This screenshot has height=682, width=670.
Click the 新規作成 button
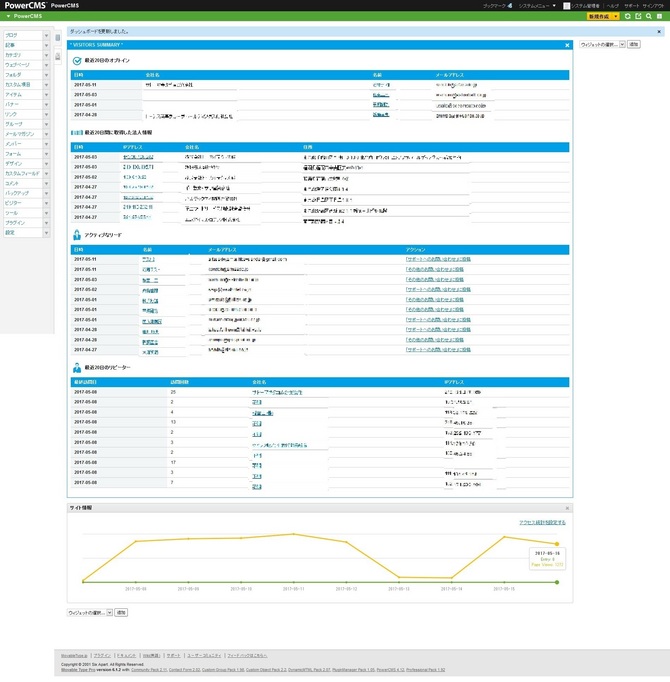click(x=600, y=17)
